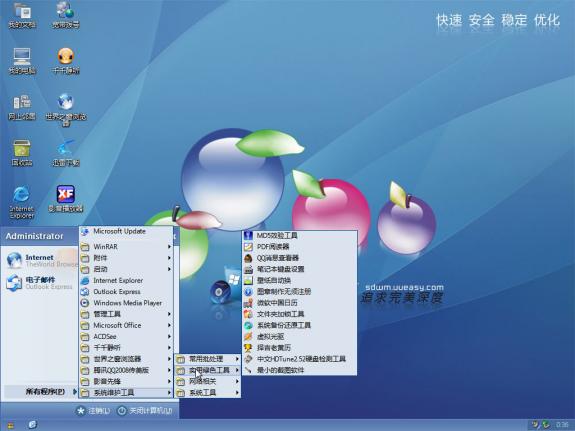Click the QQ message viewer penguin icon
This screenshot has height=431, width=575.
248,258
